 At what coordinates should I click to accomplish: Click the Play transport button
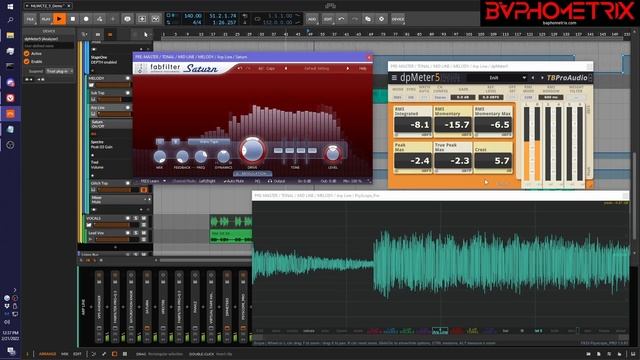click(x=59, y=19)
